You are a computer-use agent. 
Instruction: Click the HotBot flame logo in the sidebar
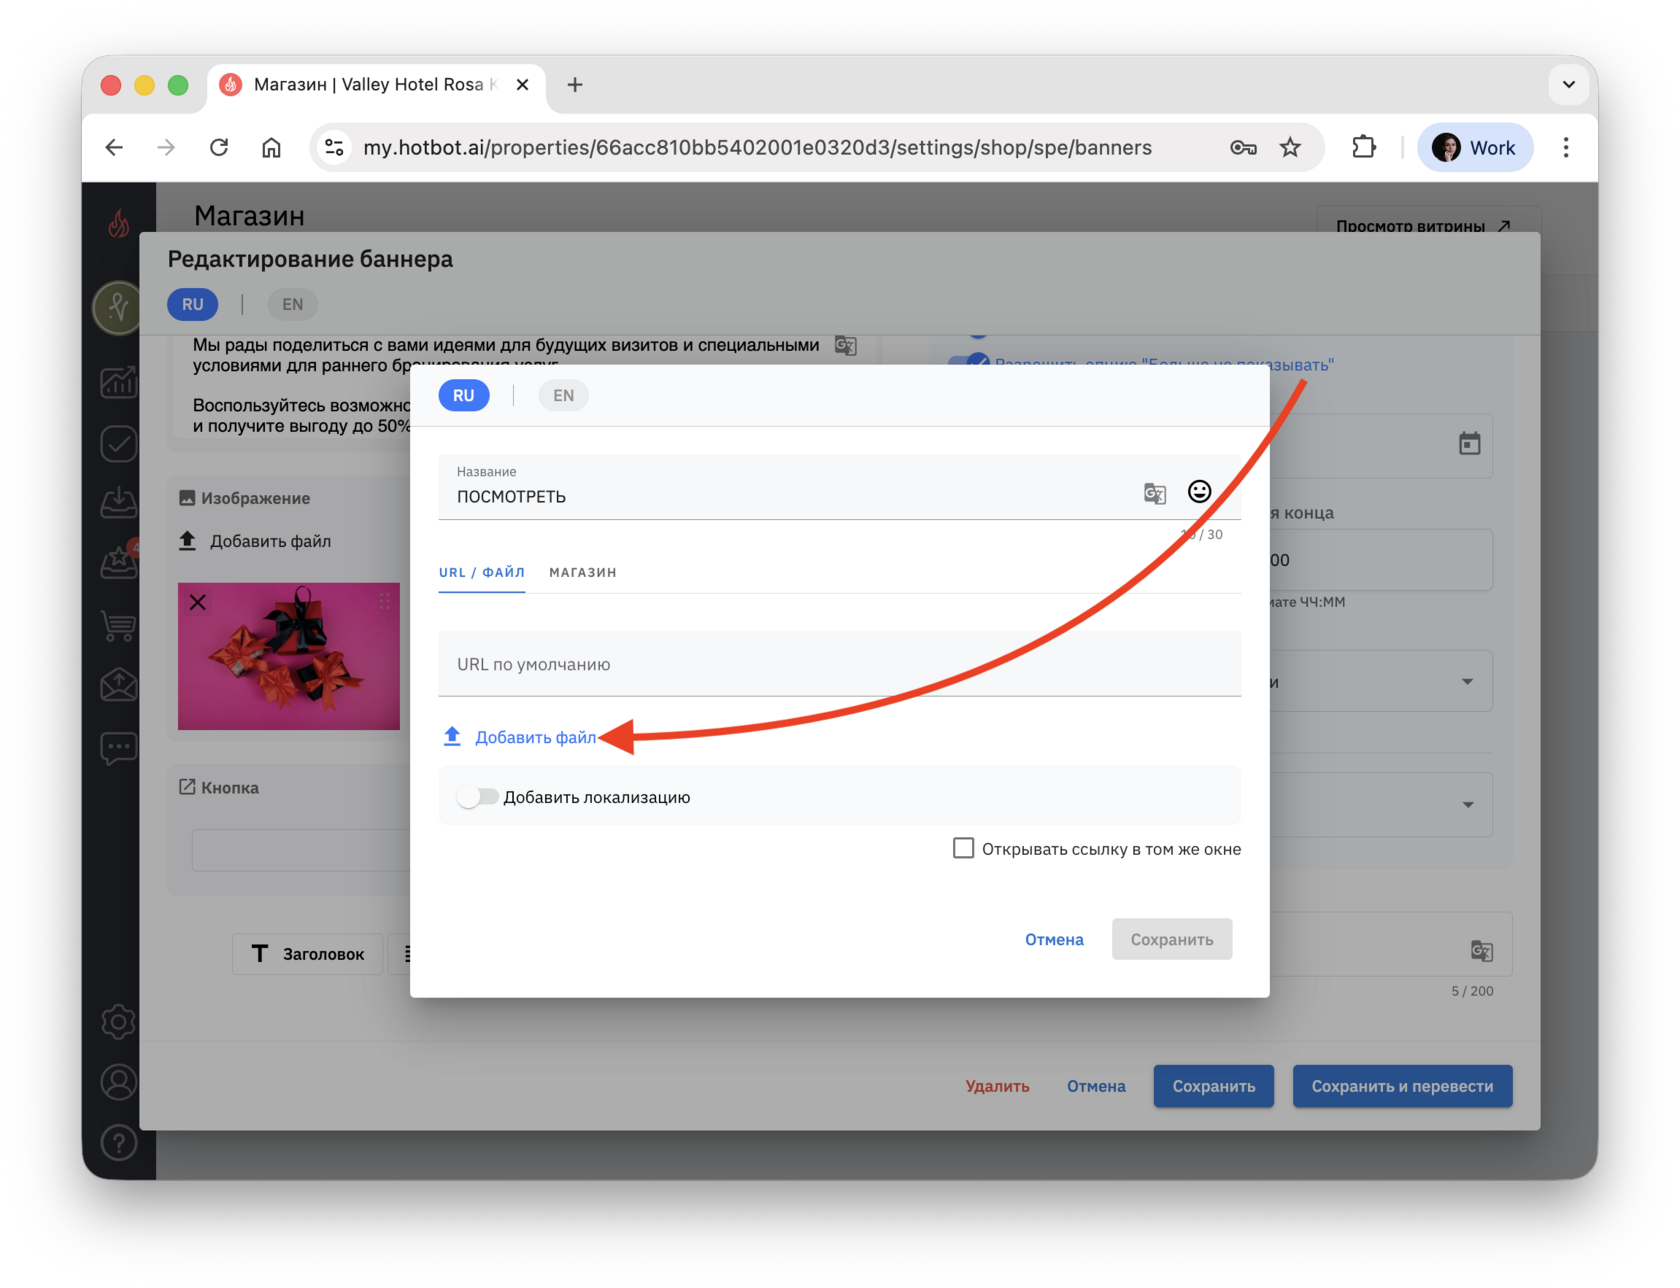pos(118,224)
